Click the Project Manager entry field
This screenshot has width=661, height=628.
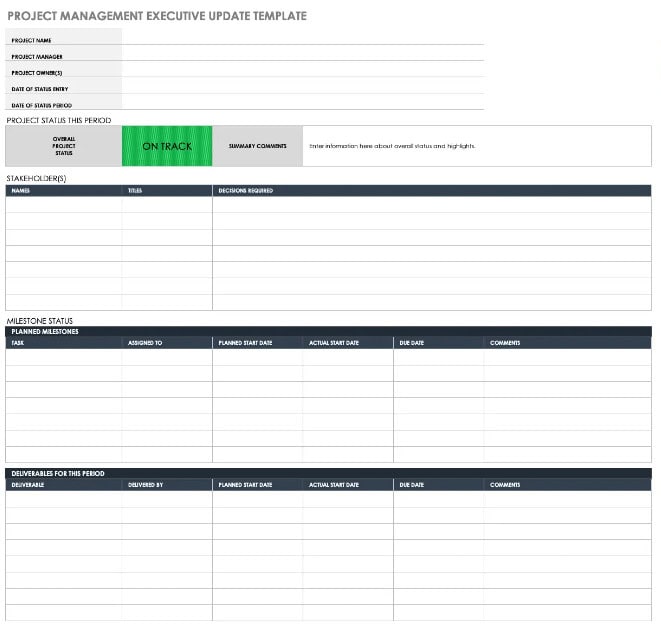coord(303,53)
